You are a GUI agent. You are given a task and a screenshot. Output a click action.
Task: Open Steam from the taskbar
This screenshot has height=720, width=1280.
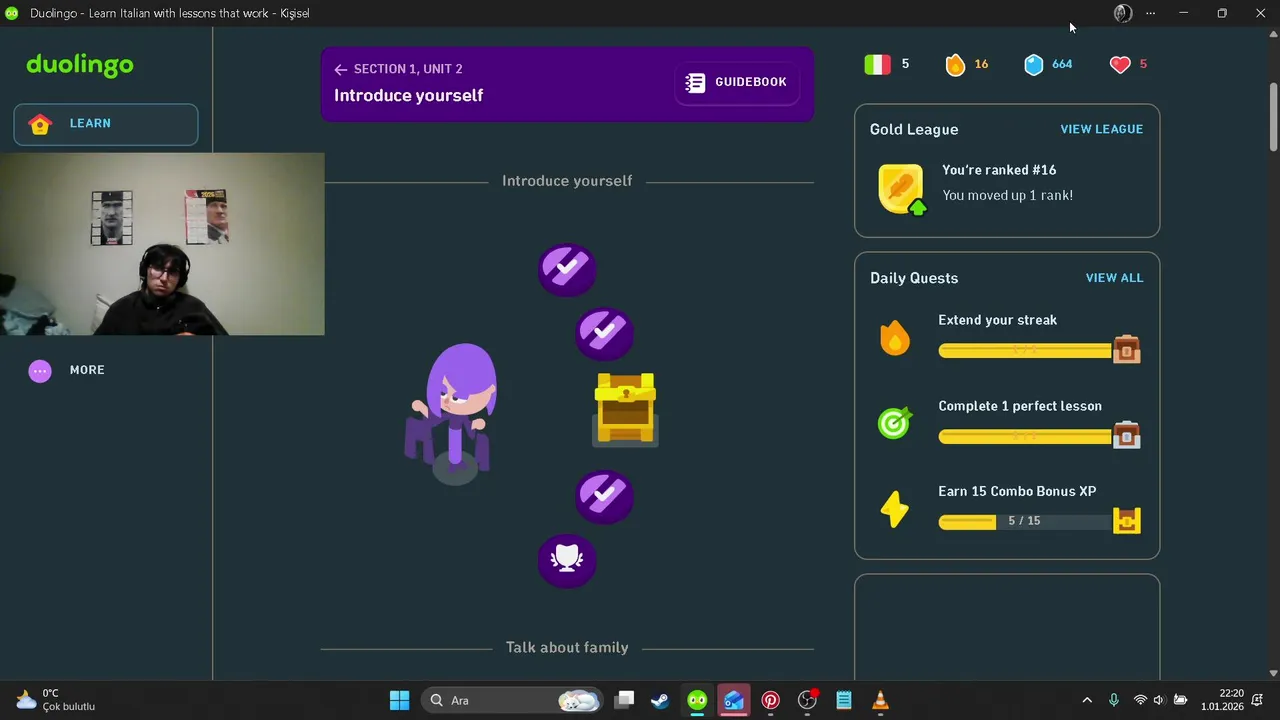[x=660, y=700]
